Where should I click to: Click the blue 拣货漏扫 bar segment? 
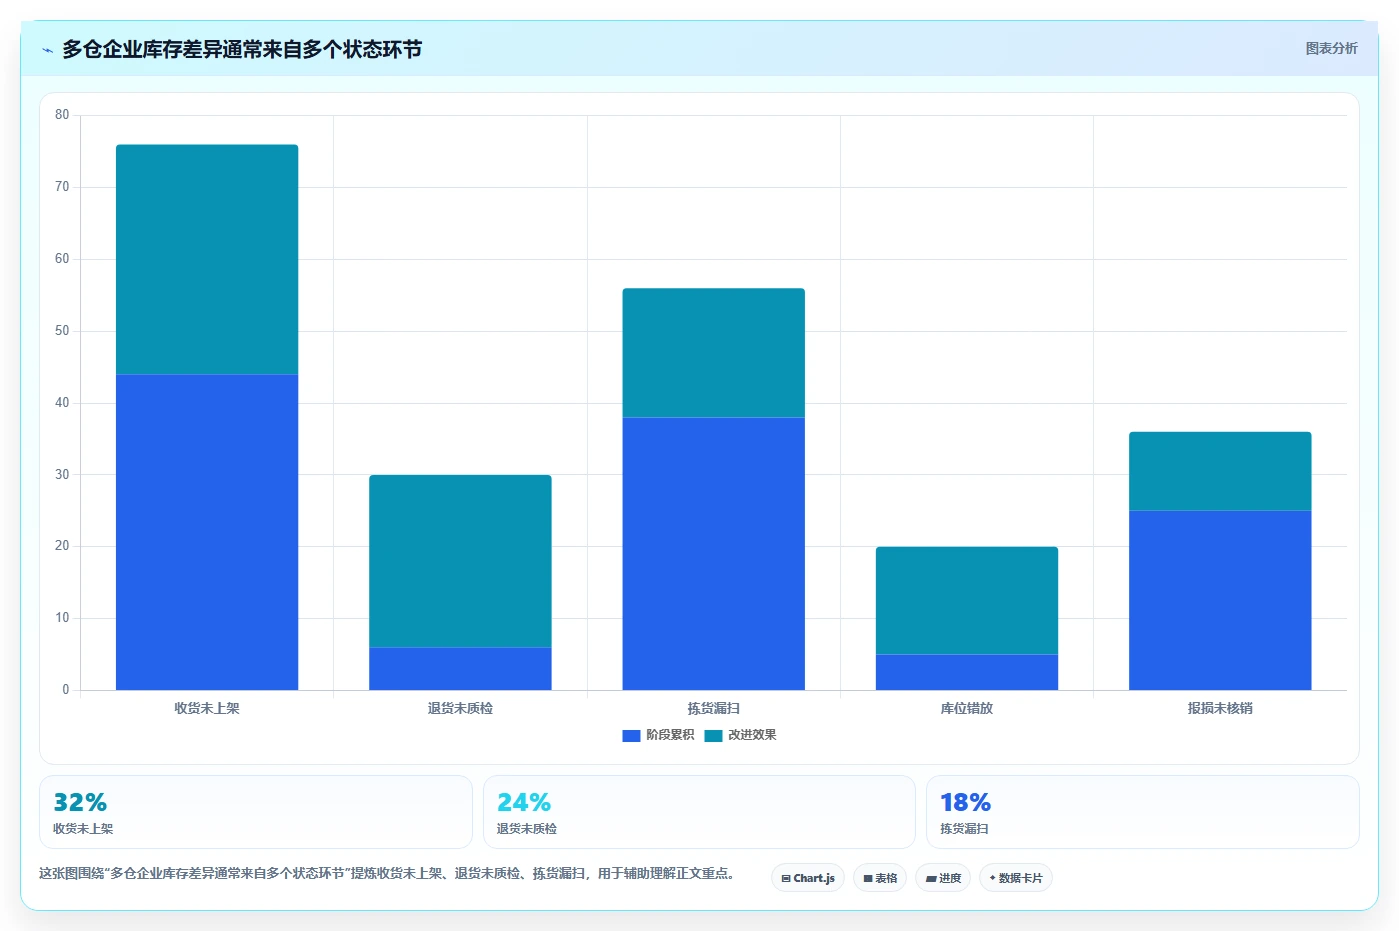pyautogui.click(x=714, y=554)
